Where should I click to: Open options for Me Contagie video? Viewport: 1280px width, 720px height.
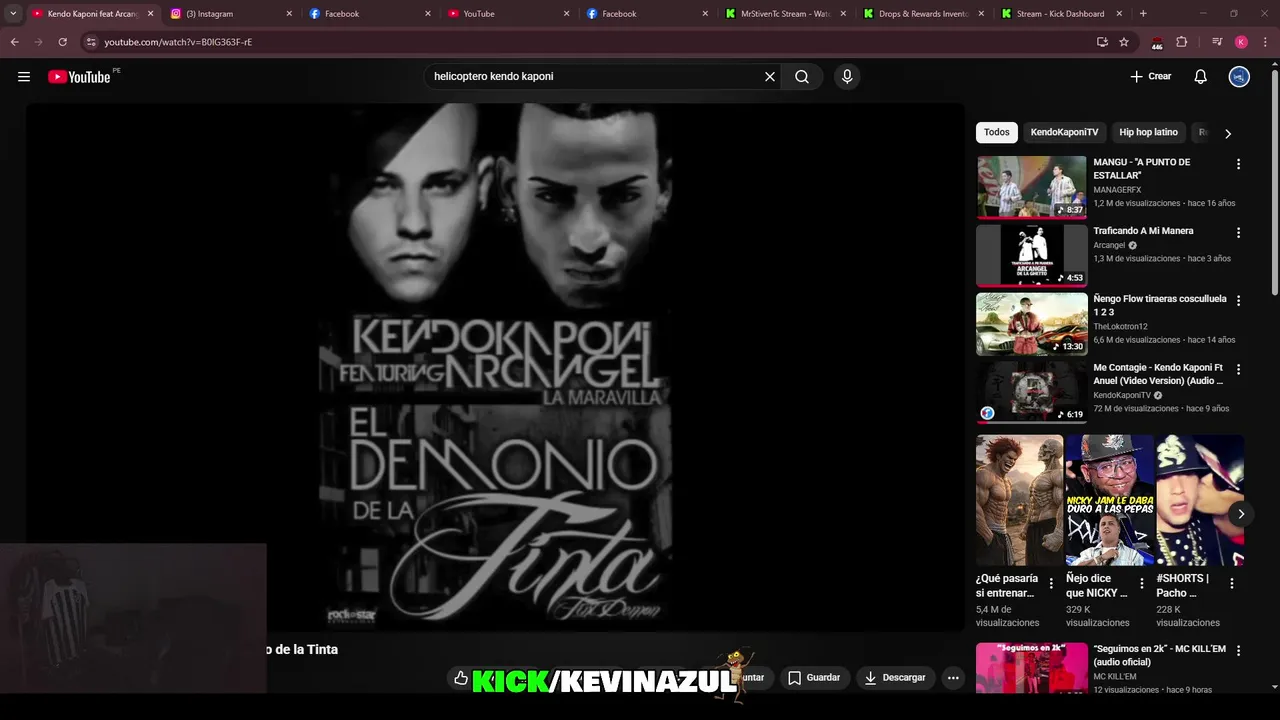coord(1238,370)
